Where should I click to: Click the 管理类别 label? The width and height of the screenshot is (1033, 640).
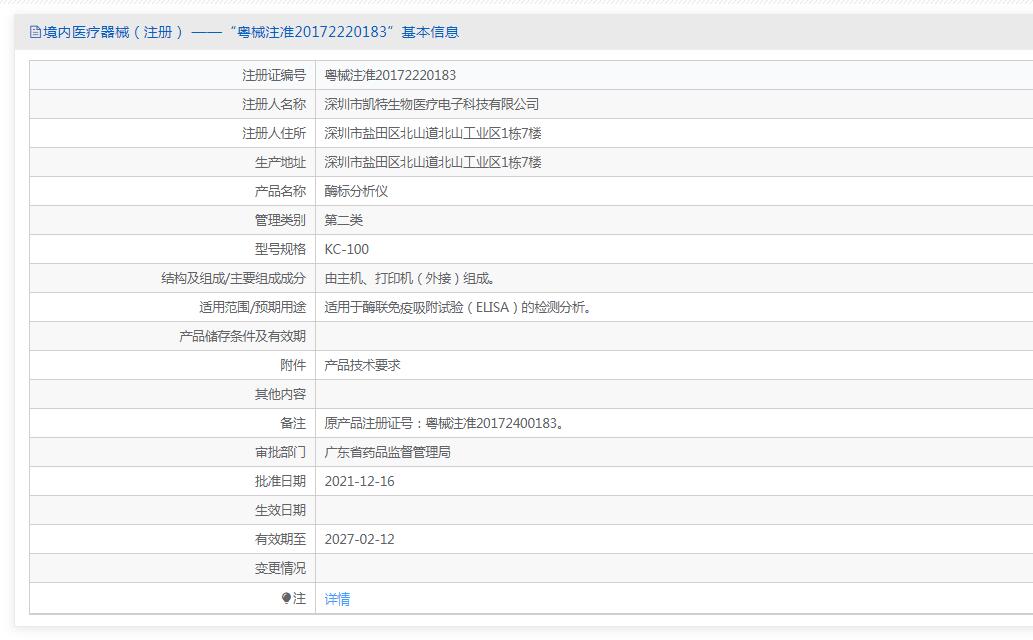(x=281, y=220)
